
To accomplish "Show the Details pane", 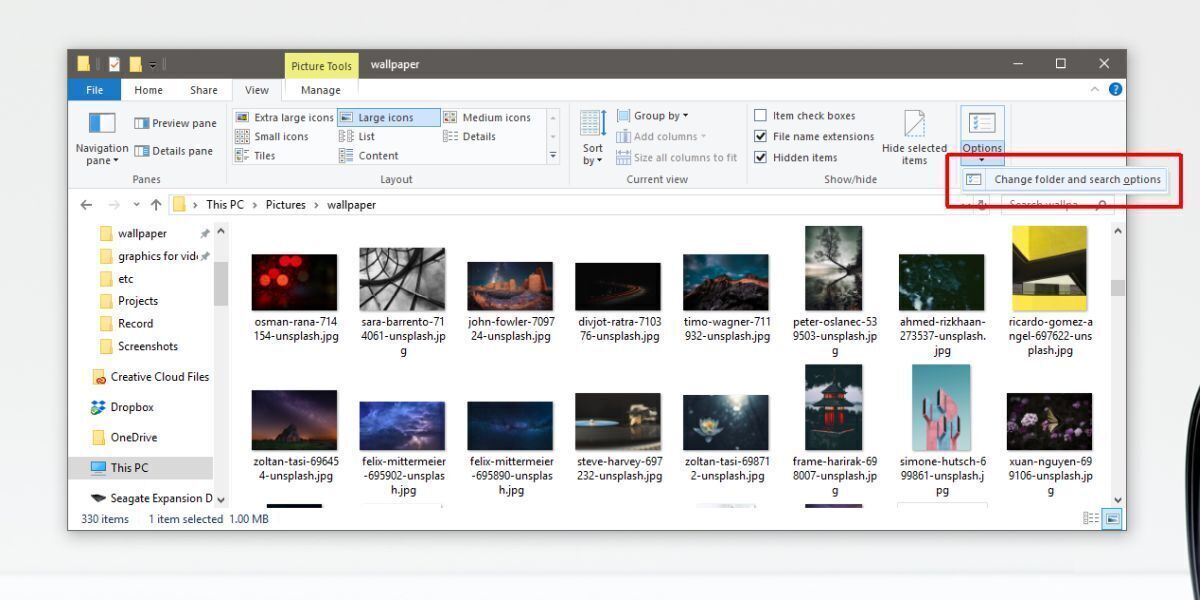I will click(175, 150).
